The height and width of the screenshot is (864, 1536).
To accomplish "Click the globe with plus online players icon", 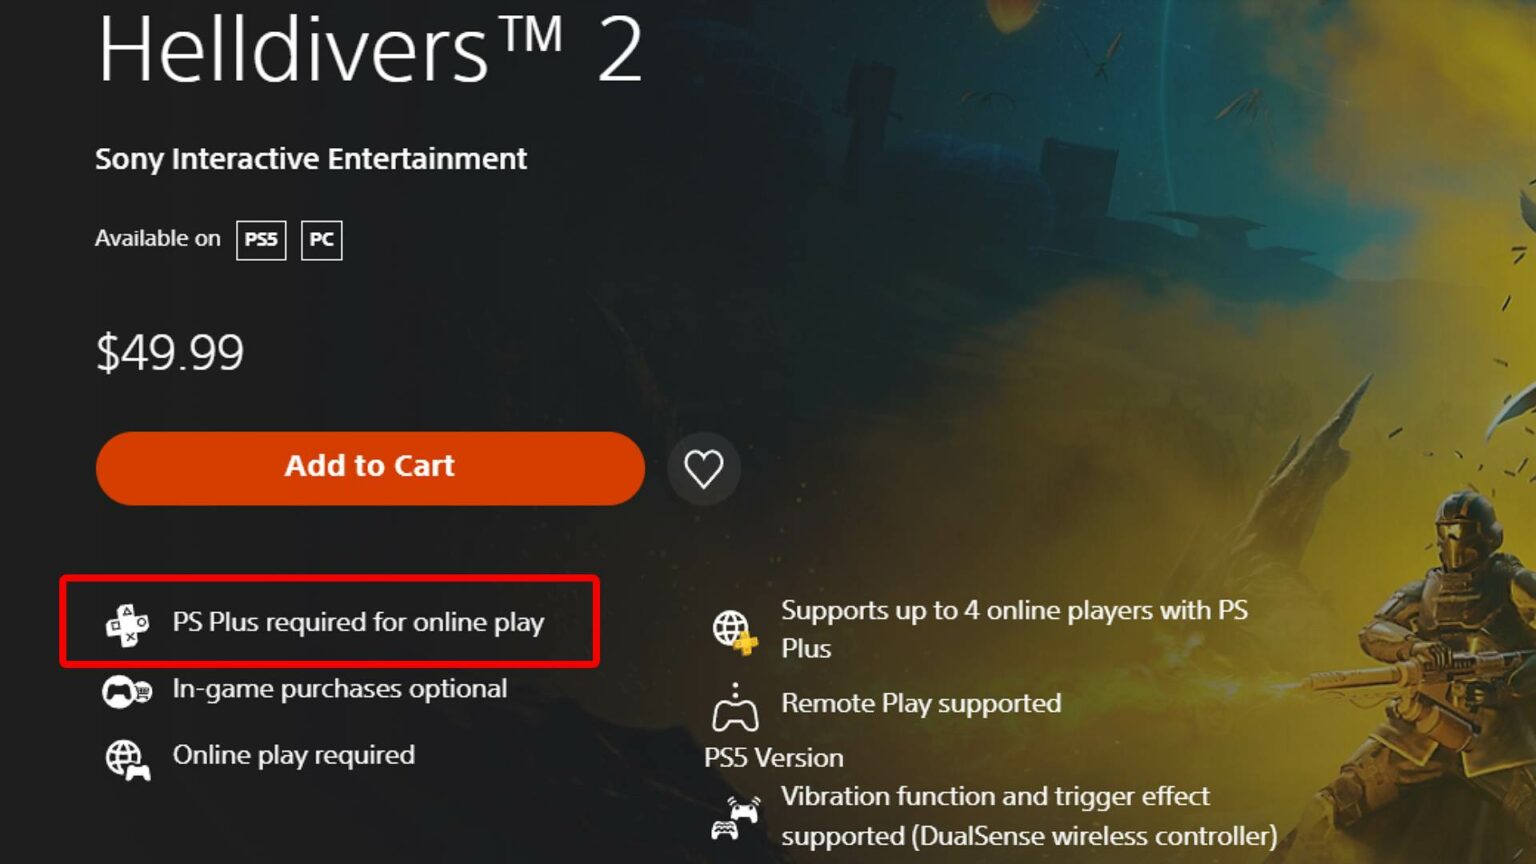I will pos(735,632).
